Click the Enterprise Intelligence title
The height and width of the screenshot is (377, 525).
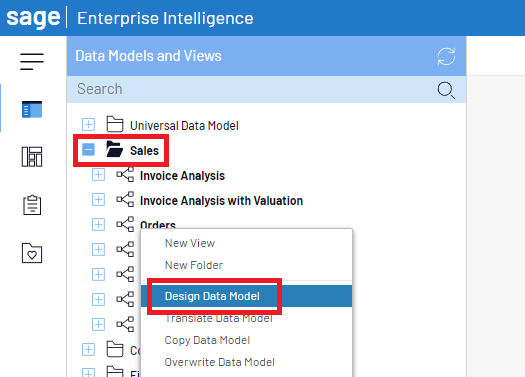[x=165, y=18]
